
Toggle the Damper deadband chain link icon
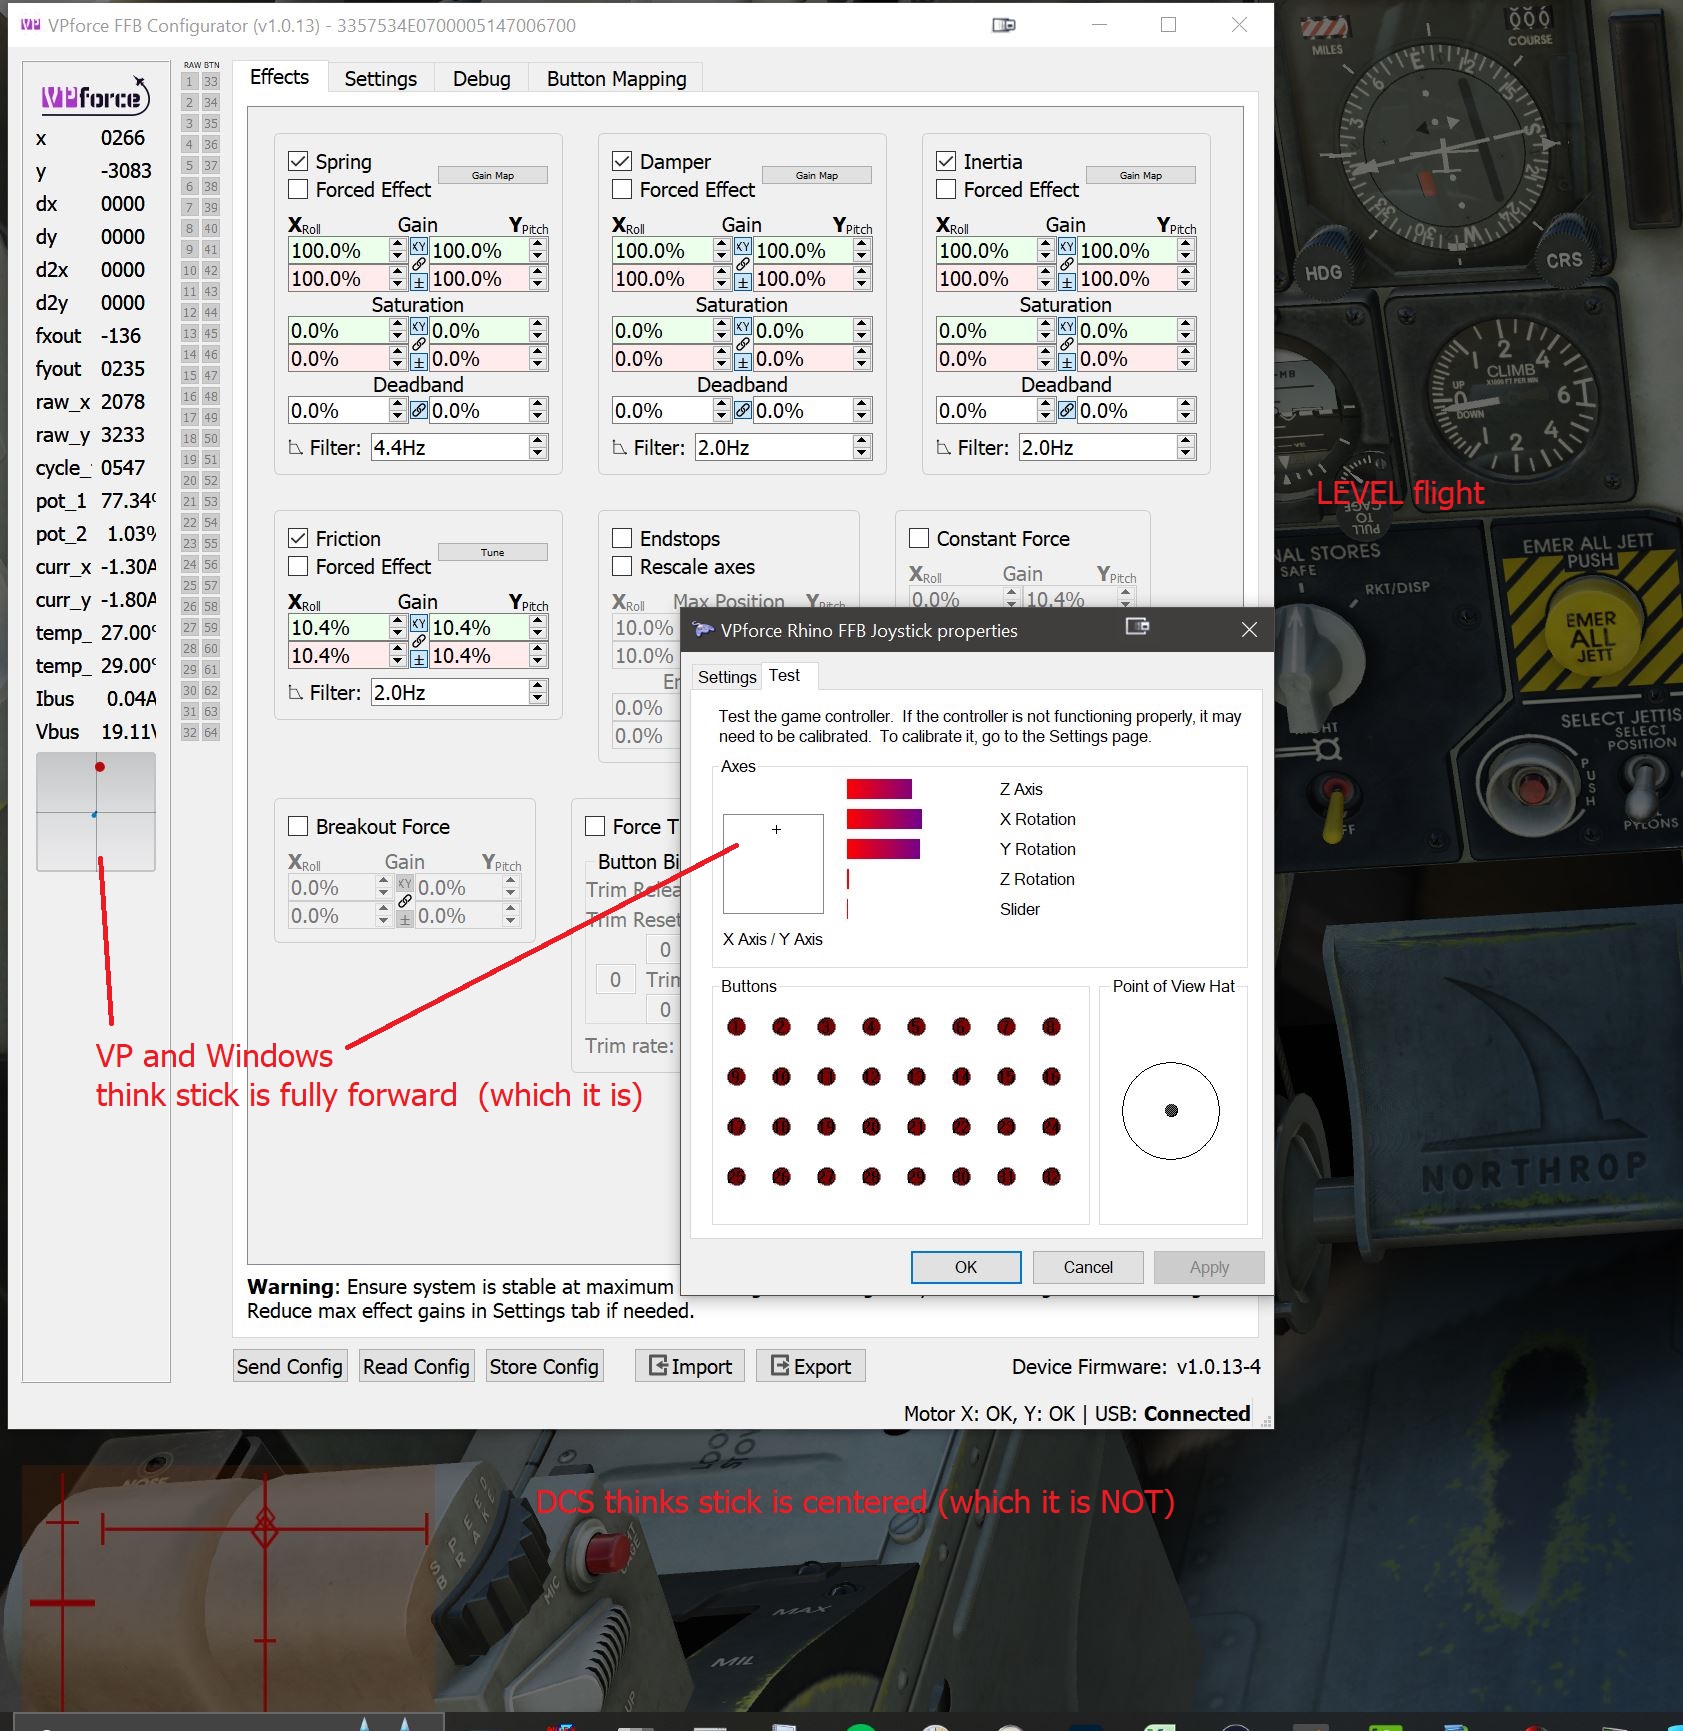pyautogui.click(x=743, y=410)
